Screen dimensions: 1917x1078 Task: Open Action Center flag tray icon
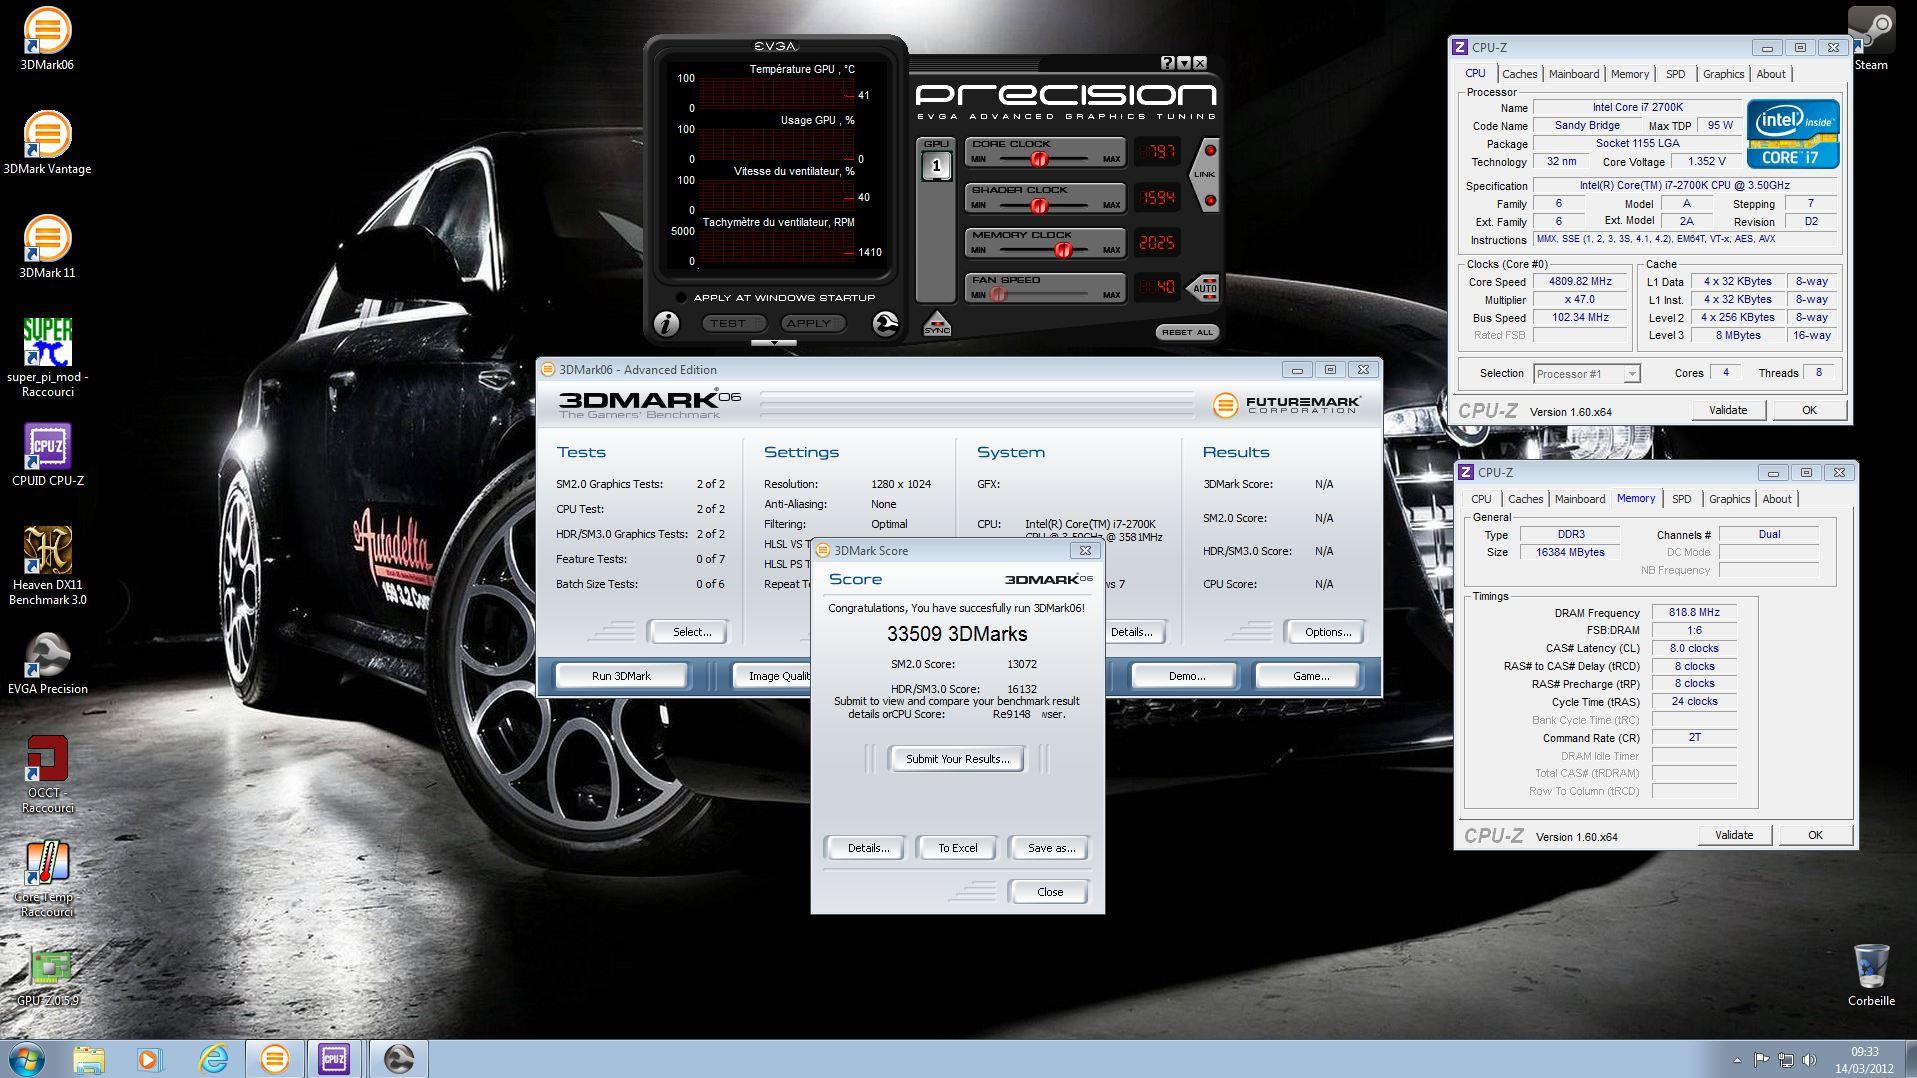tap(1762, 1059)
